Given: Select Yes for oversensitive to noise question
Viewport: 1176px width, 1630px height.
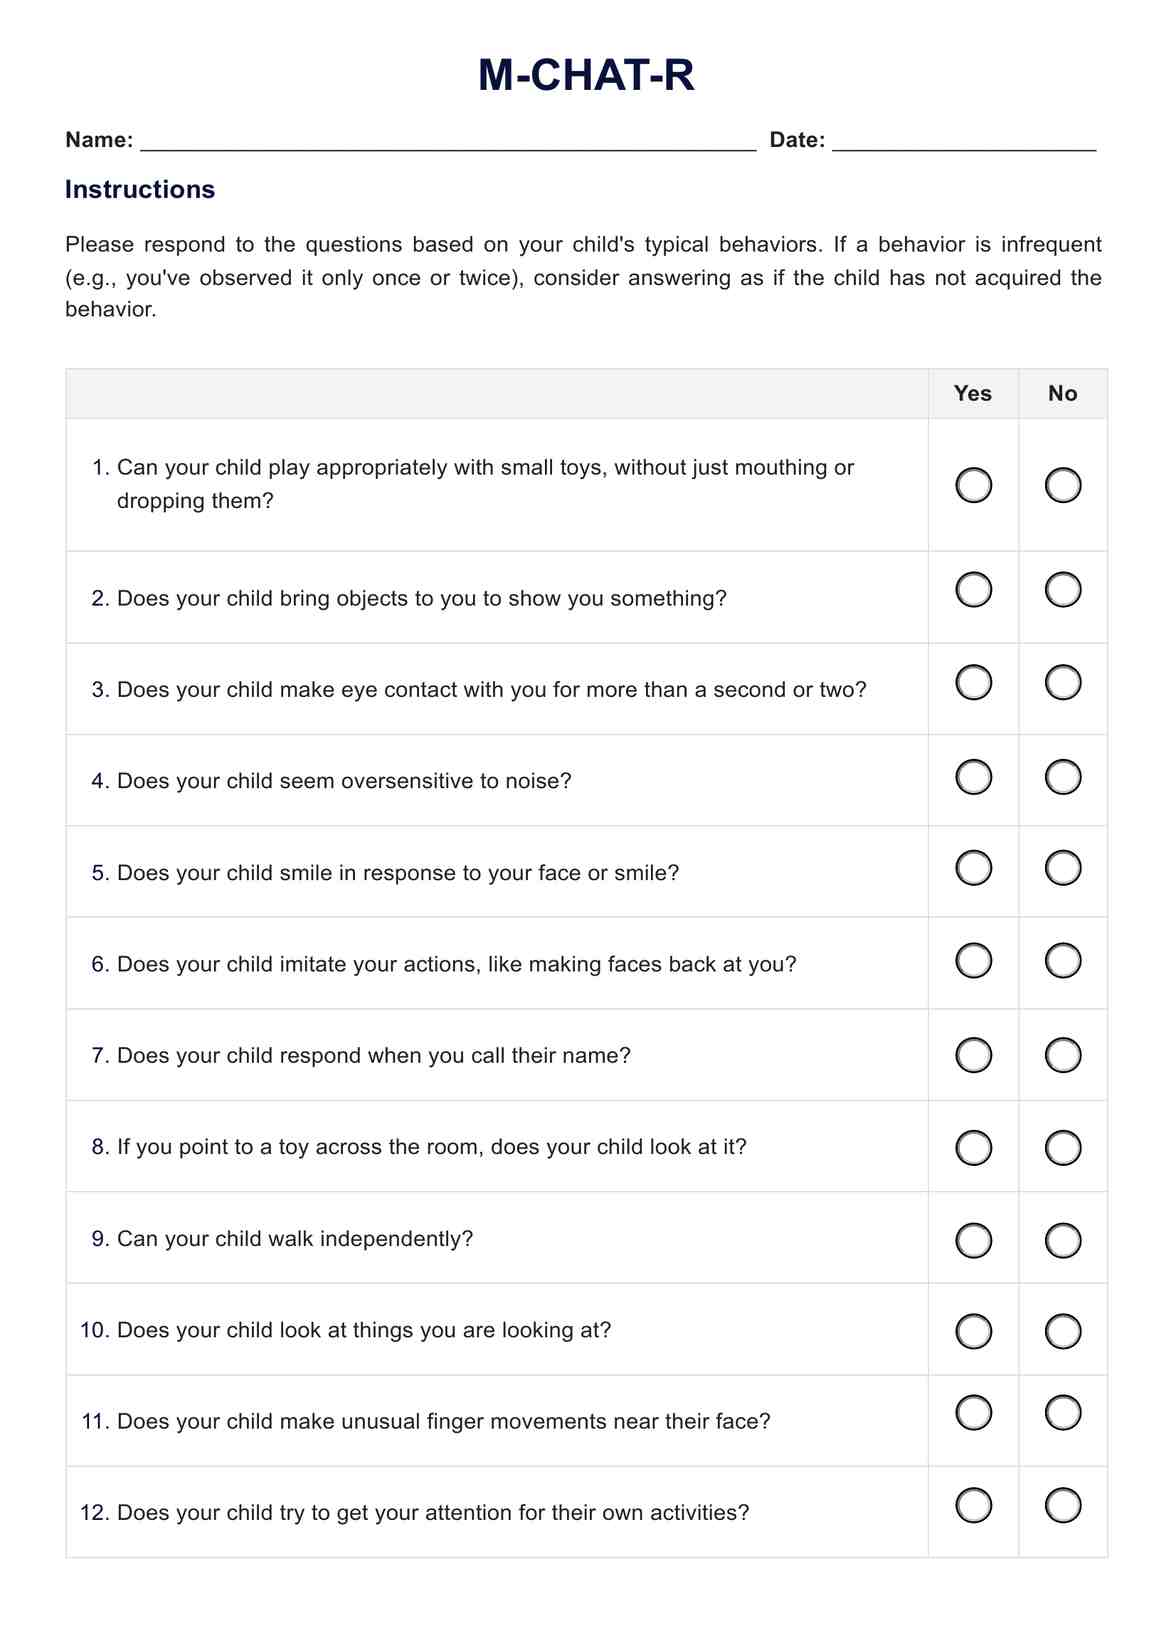Looking at the screenshot, I should (x=973, y=777).
